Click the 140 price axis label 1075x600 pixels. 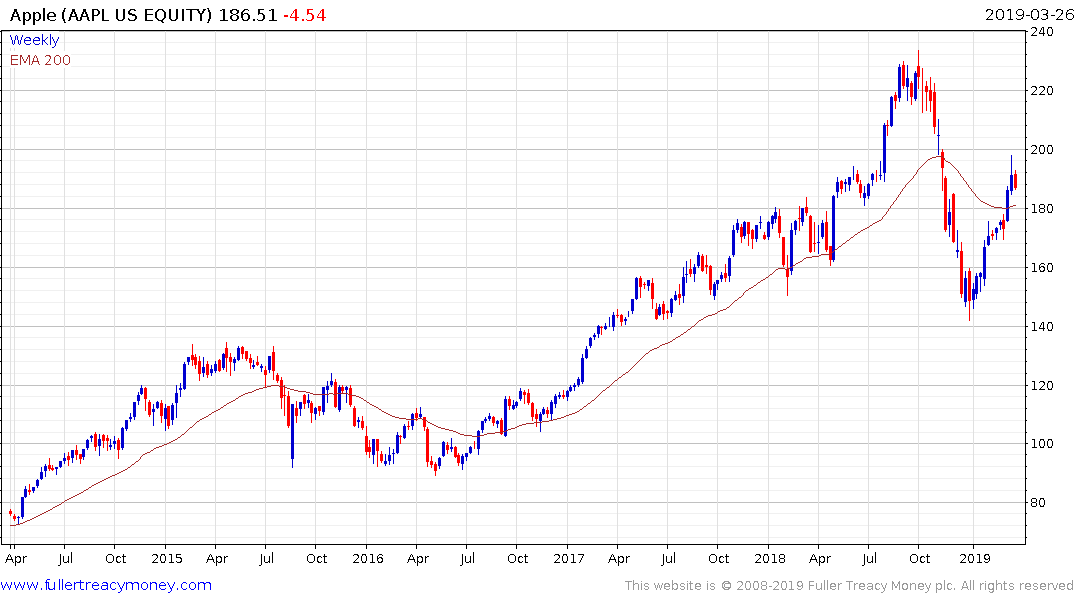coord(1042,326)
